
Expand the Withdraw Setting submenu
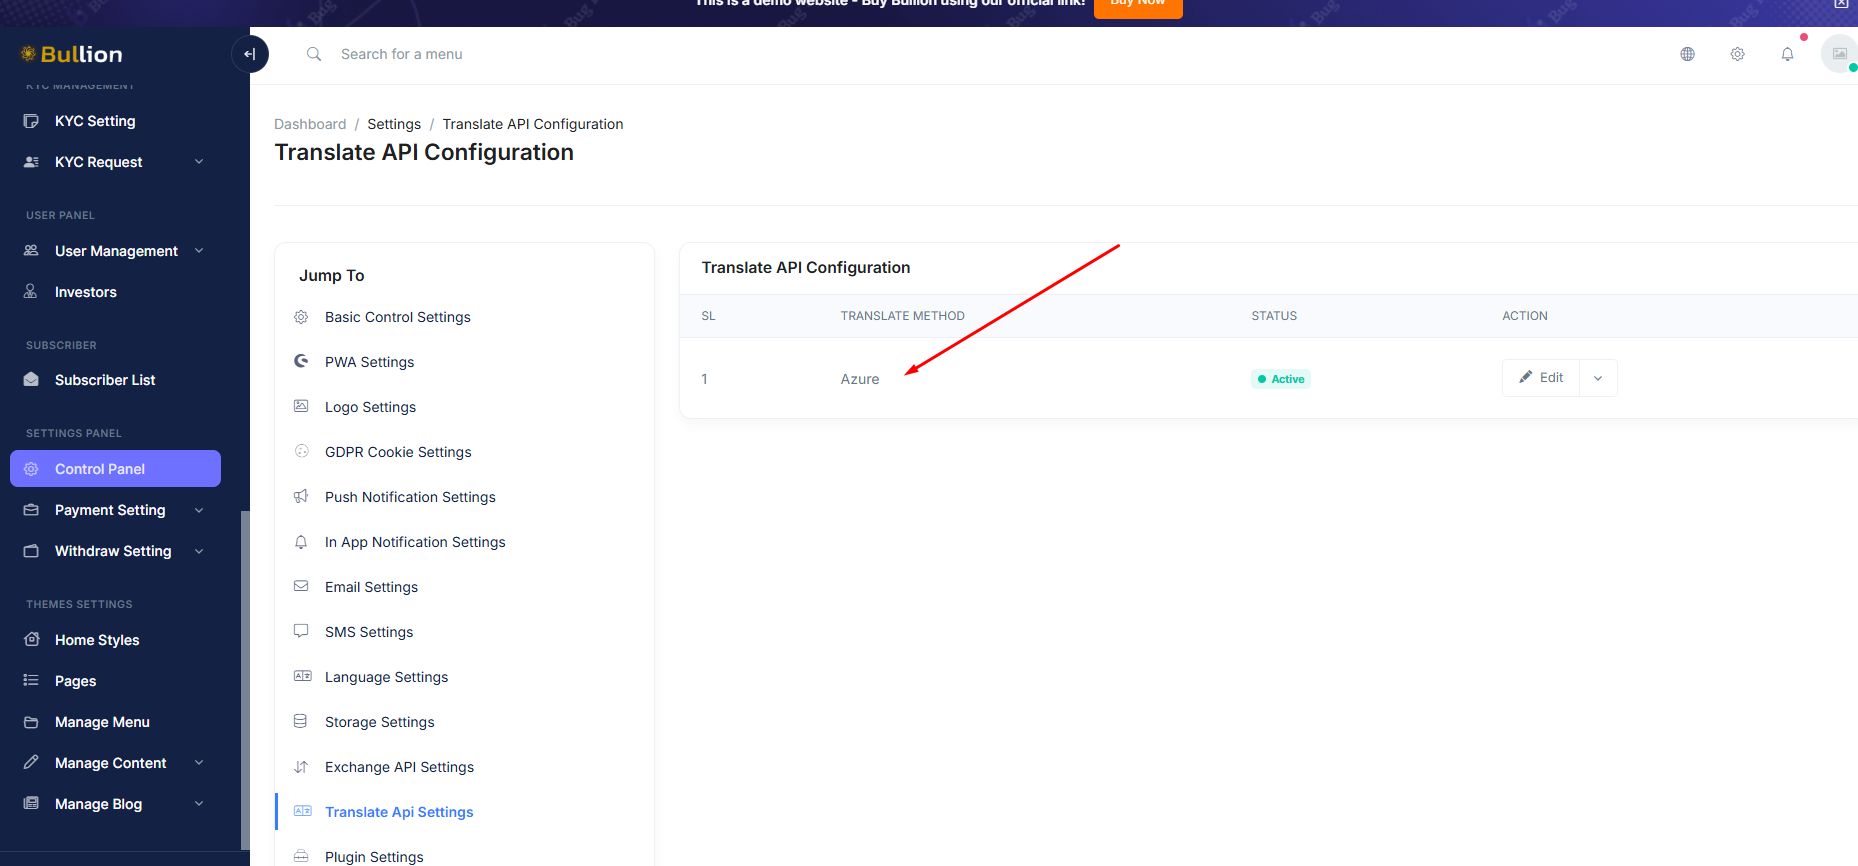[199, 551]
